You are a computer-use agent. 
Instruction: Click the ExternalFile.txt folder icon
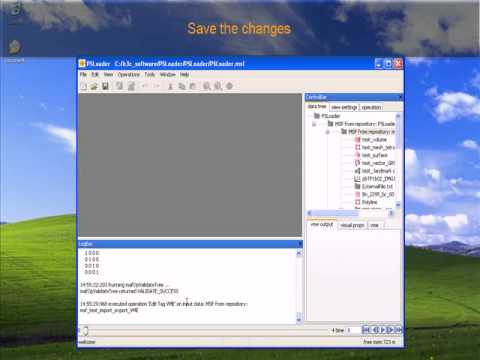click(x=357, y=186)
